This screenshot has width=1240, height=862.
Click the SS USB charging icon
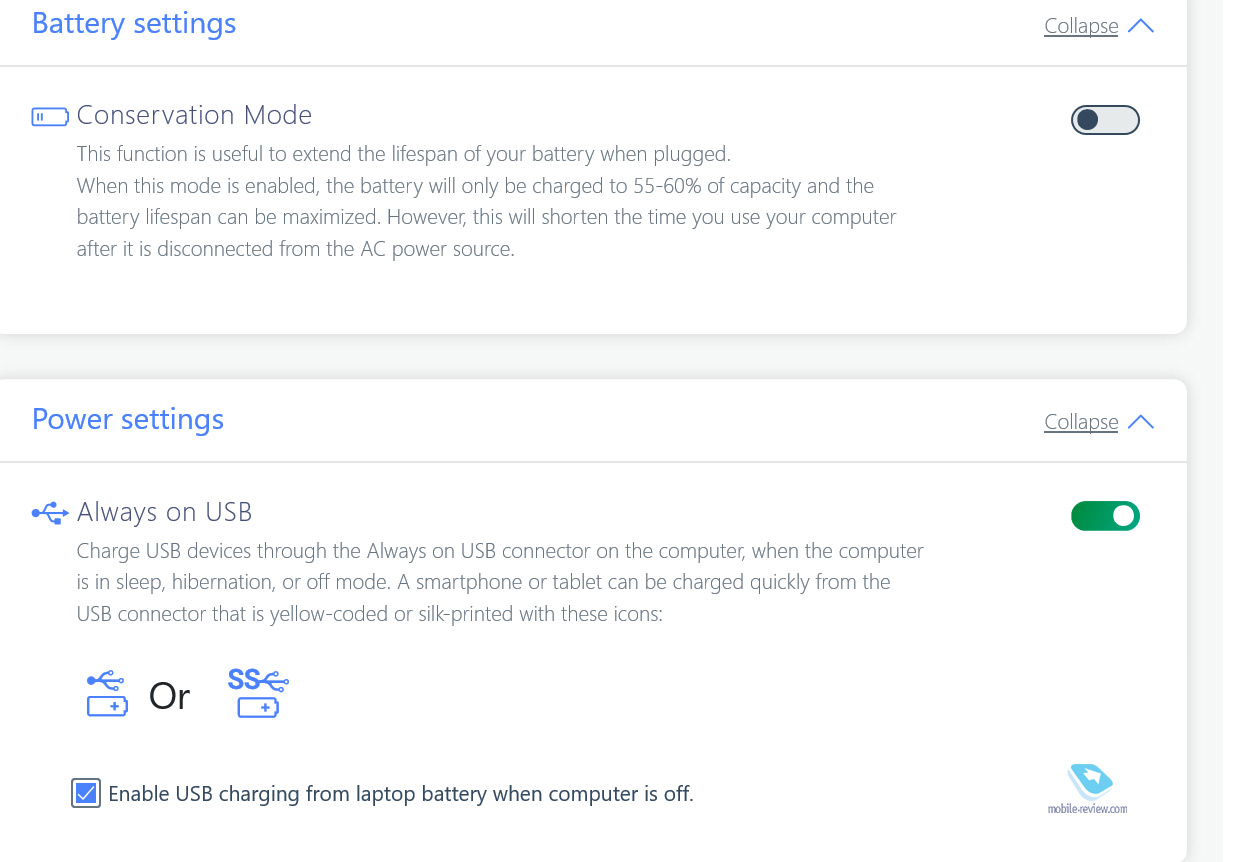[x=258, y=693]
